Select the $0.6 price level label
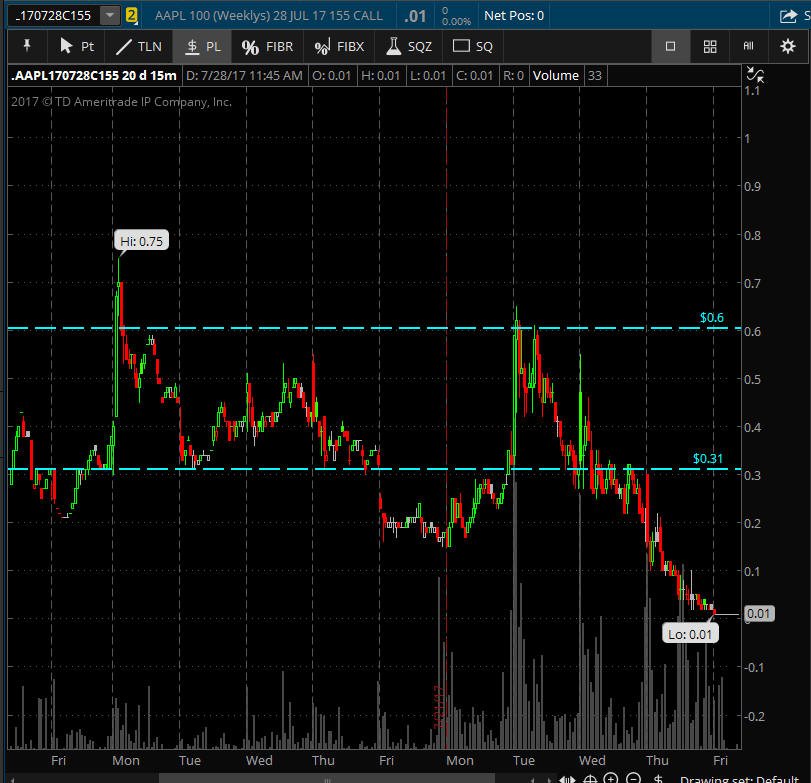 (x=712, y=318)
